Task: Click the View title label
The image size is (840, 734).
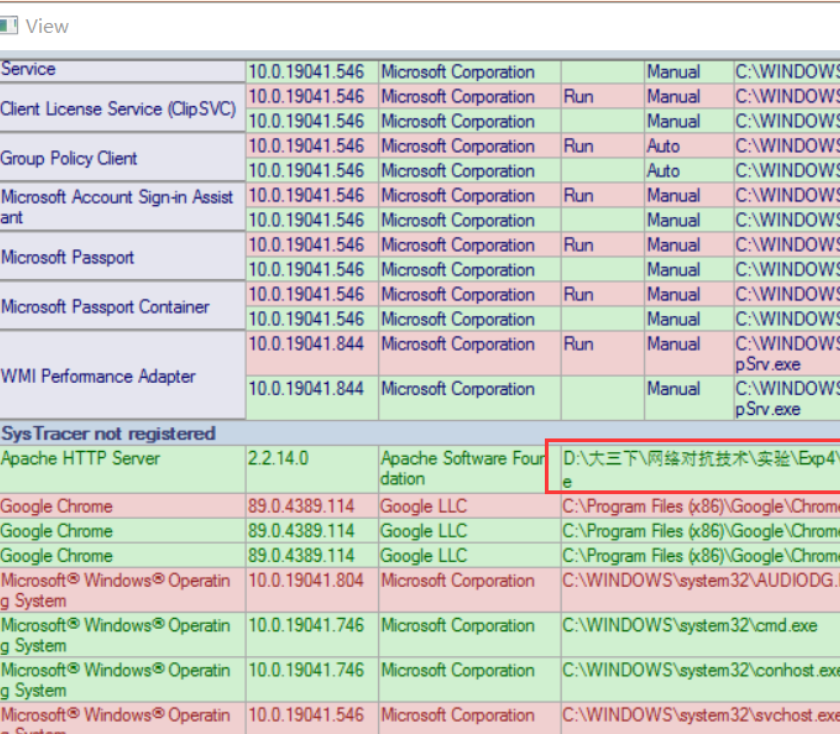Action: [x=47, y=26]
